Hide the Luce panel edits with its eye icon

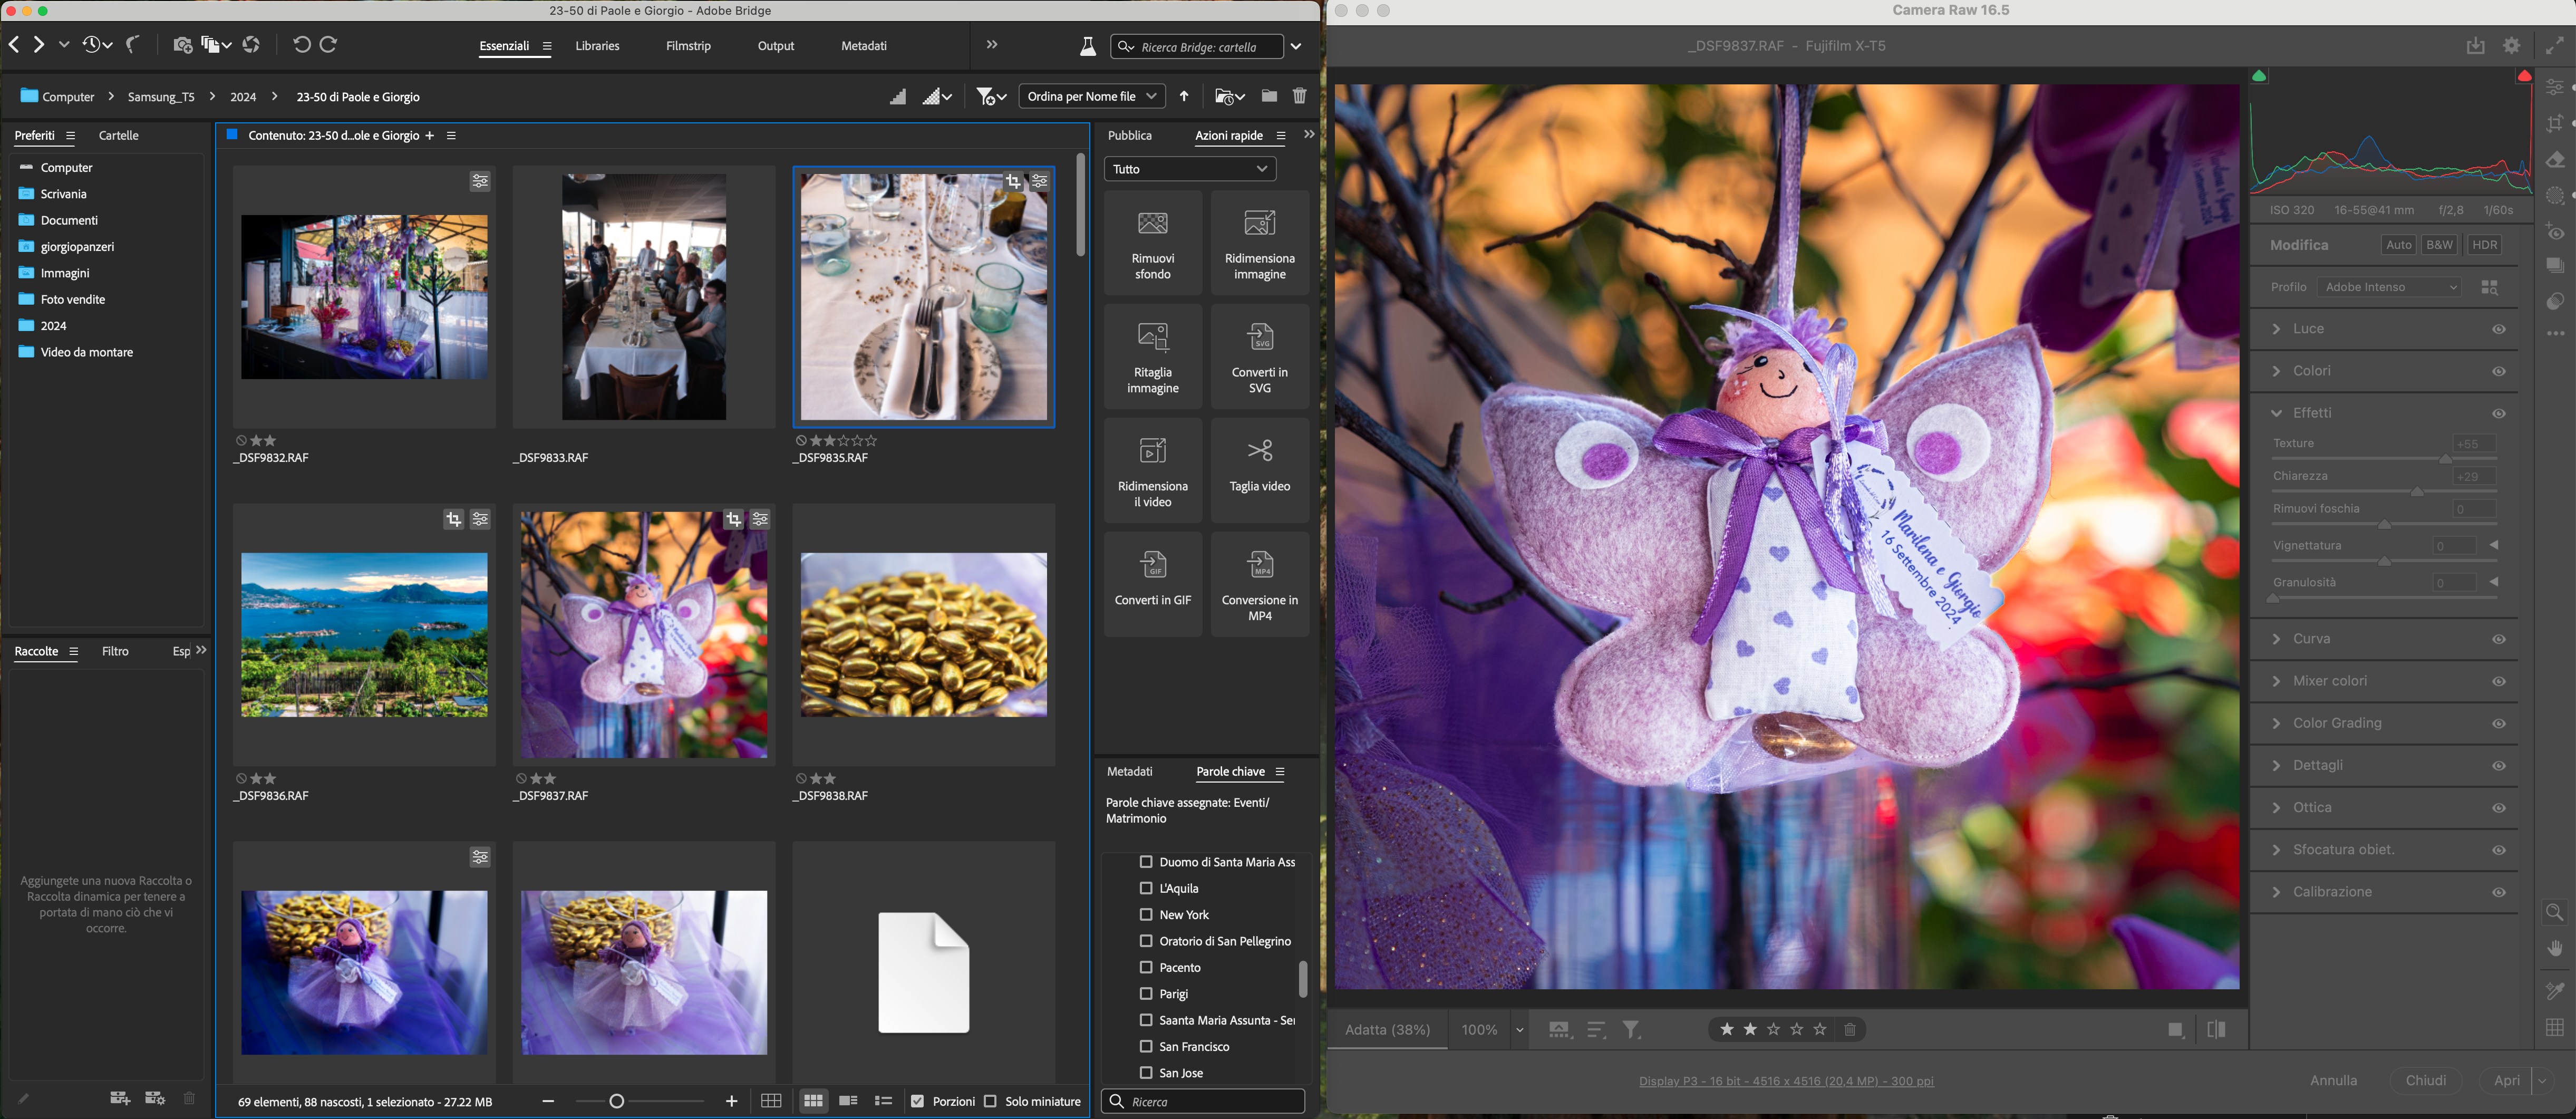pos(2498,329)
